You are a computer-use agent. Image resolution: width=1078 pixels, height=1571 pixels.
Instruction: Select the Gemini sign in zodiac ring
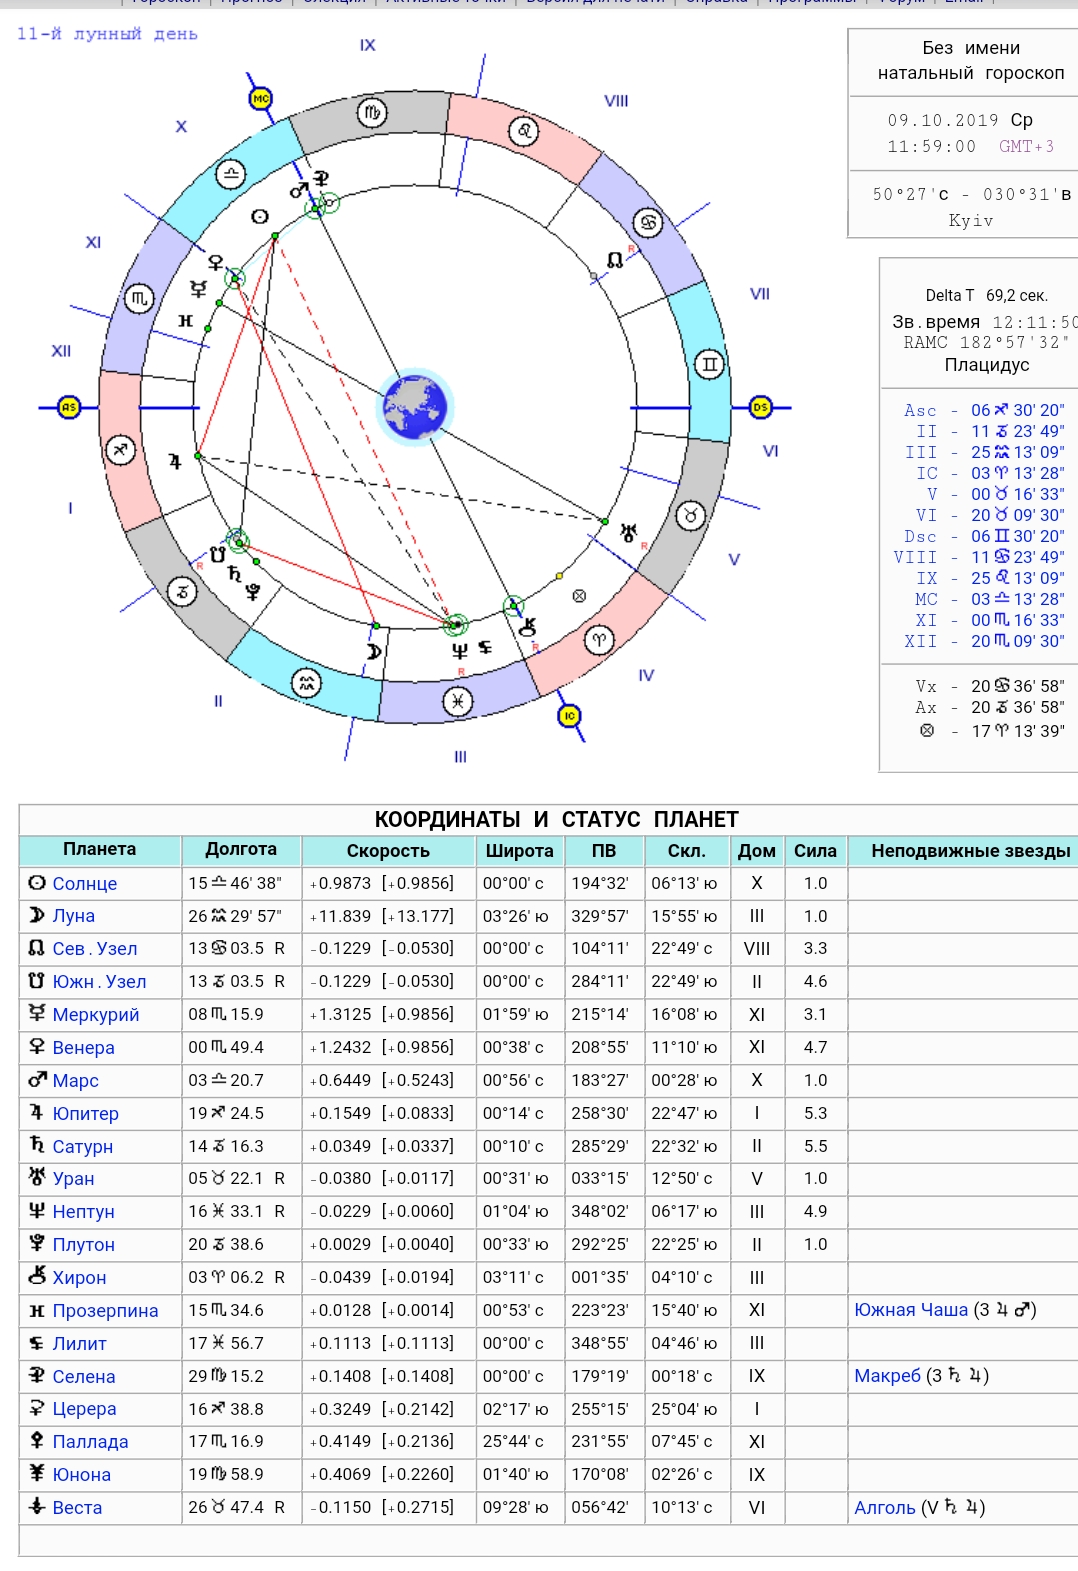pos(709,364)
